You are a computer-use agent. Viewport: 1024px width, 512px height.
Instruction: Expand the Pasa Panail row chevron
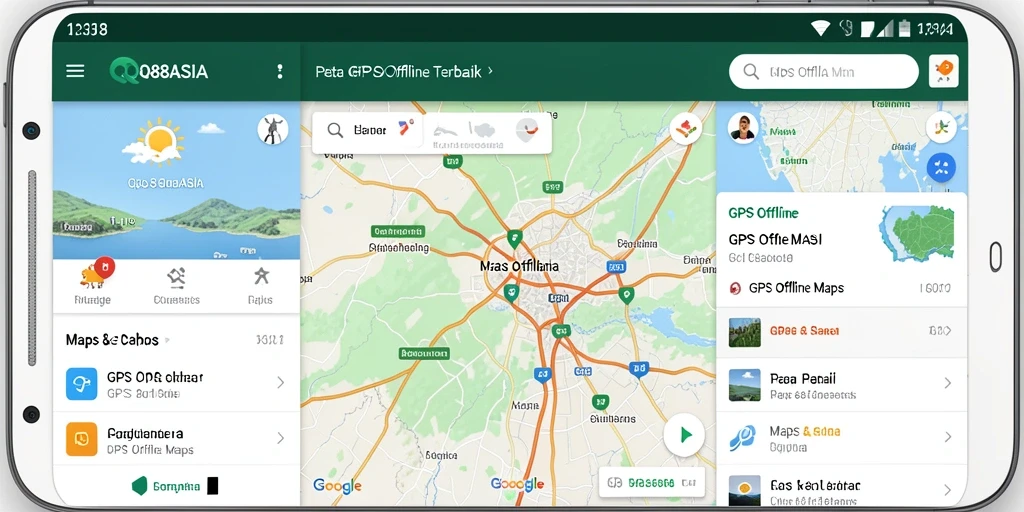tap(948, 383)
